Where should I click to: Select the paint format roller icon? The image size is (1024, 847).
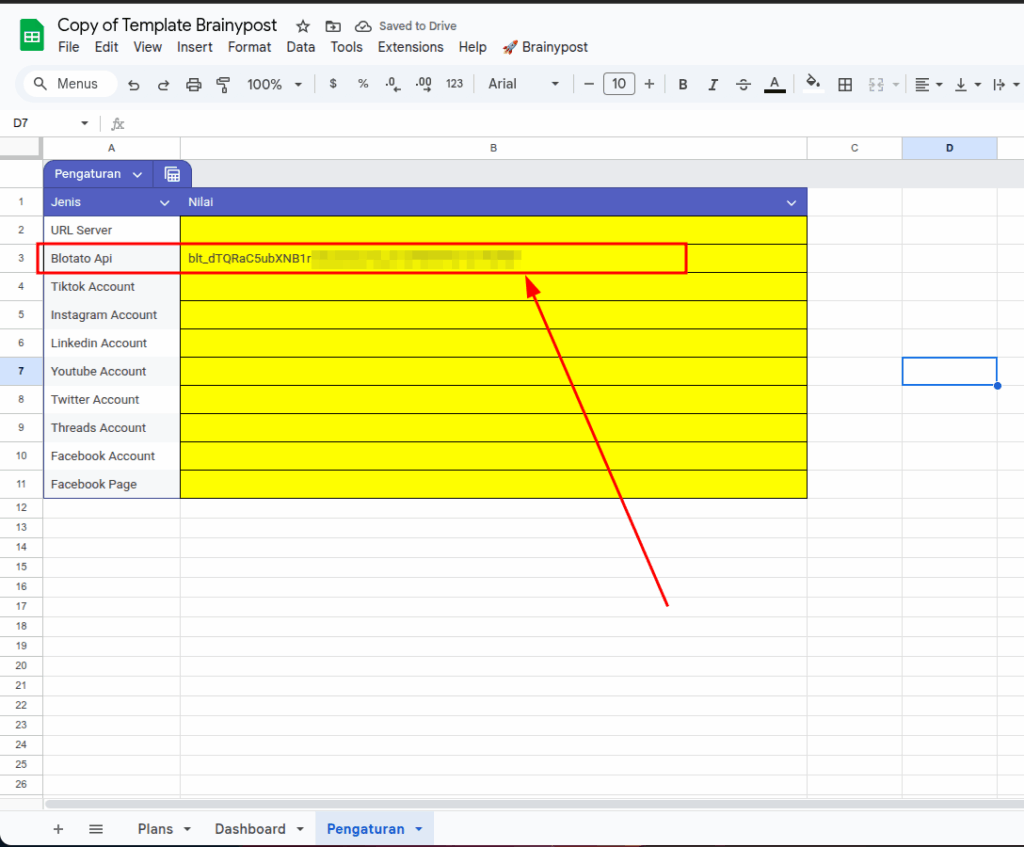point(223,85)
